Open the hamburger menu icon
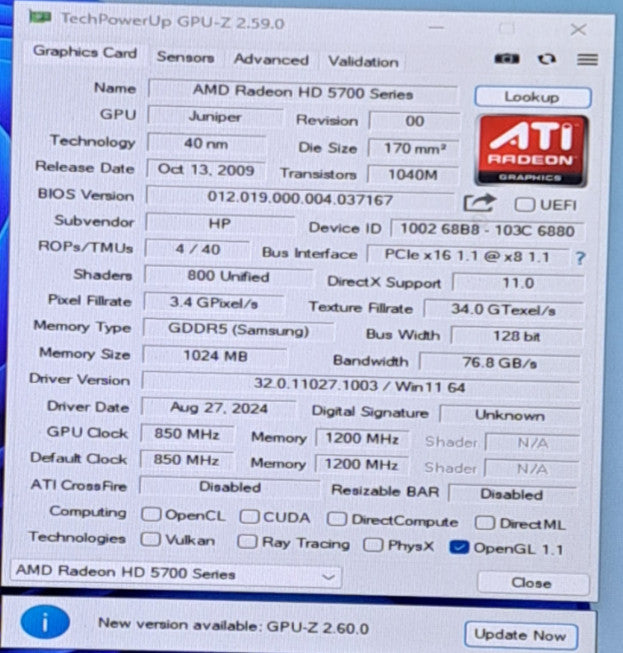Screen dimensions: 623x653 click(x=587, y=60)
